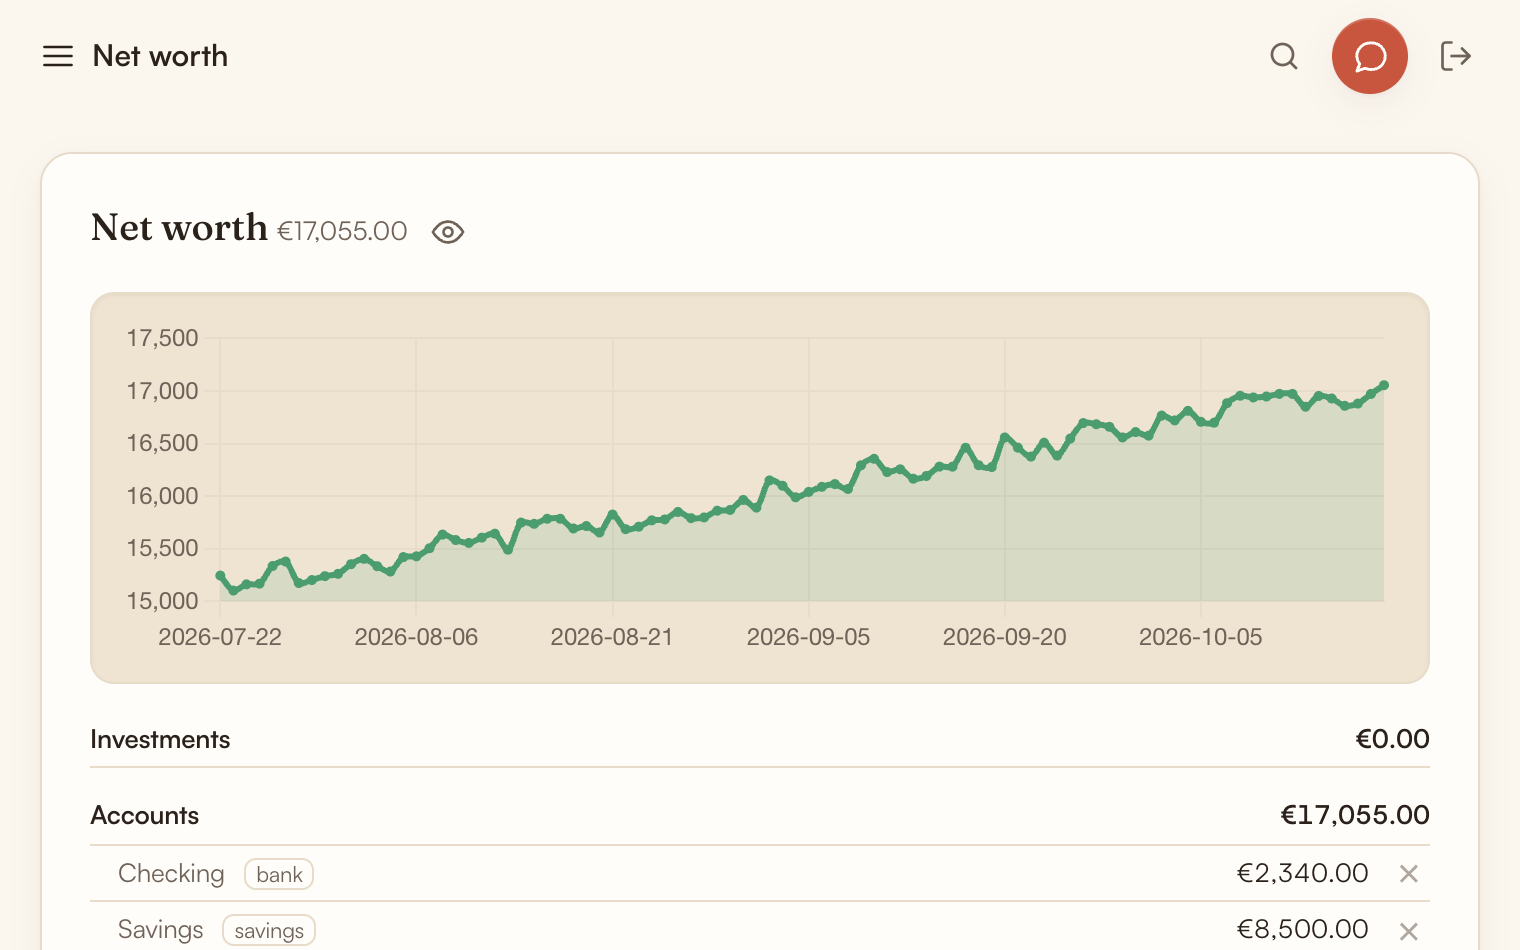The width and height of the screenshot is (1520, 950).
Task: Click the 2026-08-06 axis date label
Action: [416, 637]
